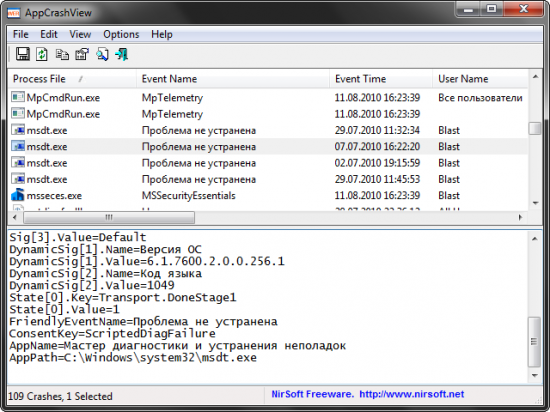
Task: Open the Properties toolbar icon
Action: (x=82, y=54)
